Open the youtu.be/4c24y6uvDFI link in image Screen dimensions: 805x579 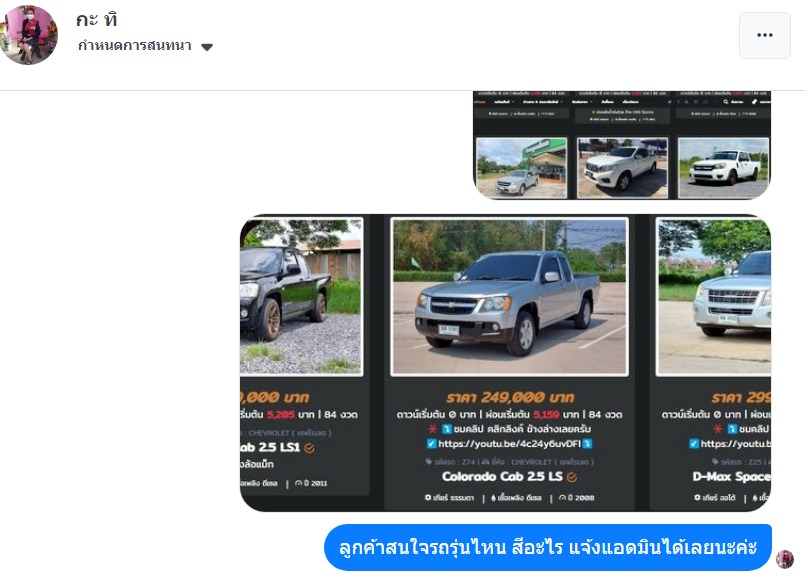pyautogui.click(x=509, y=443)
